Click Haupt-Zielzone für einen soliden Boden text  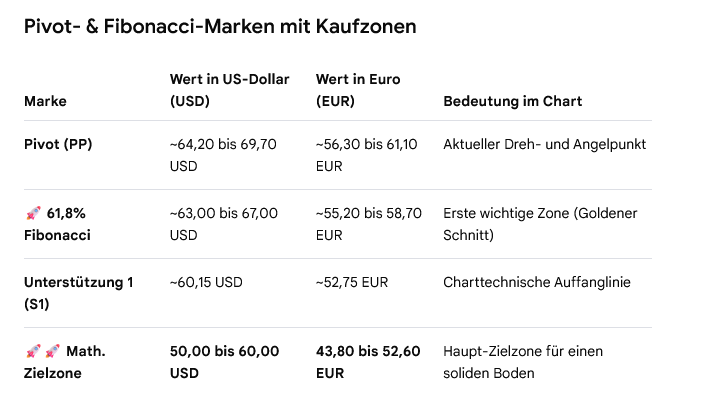click(x=523, y=362)
